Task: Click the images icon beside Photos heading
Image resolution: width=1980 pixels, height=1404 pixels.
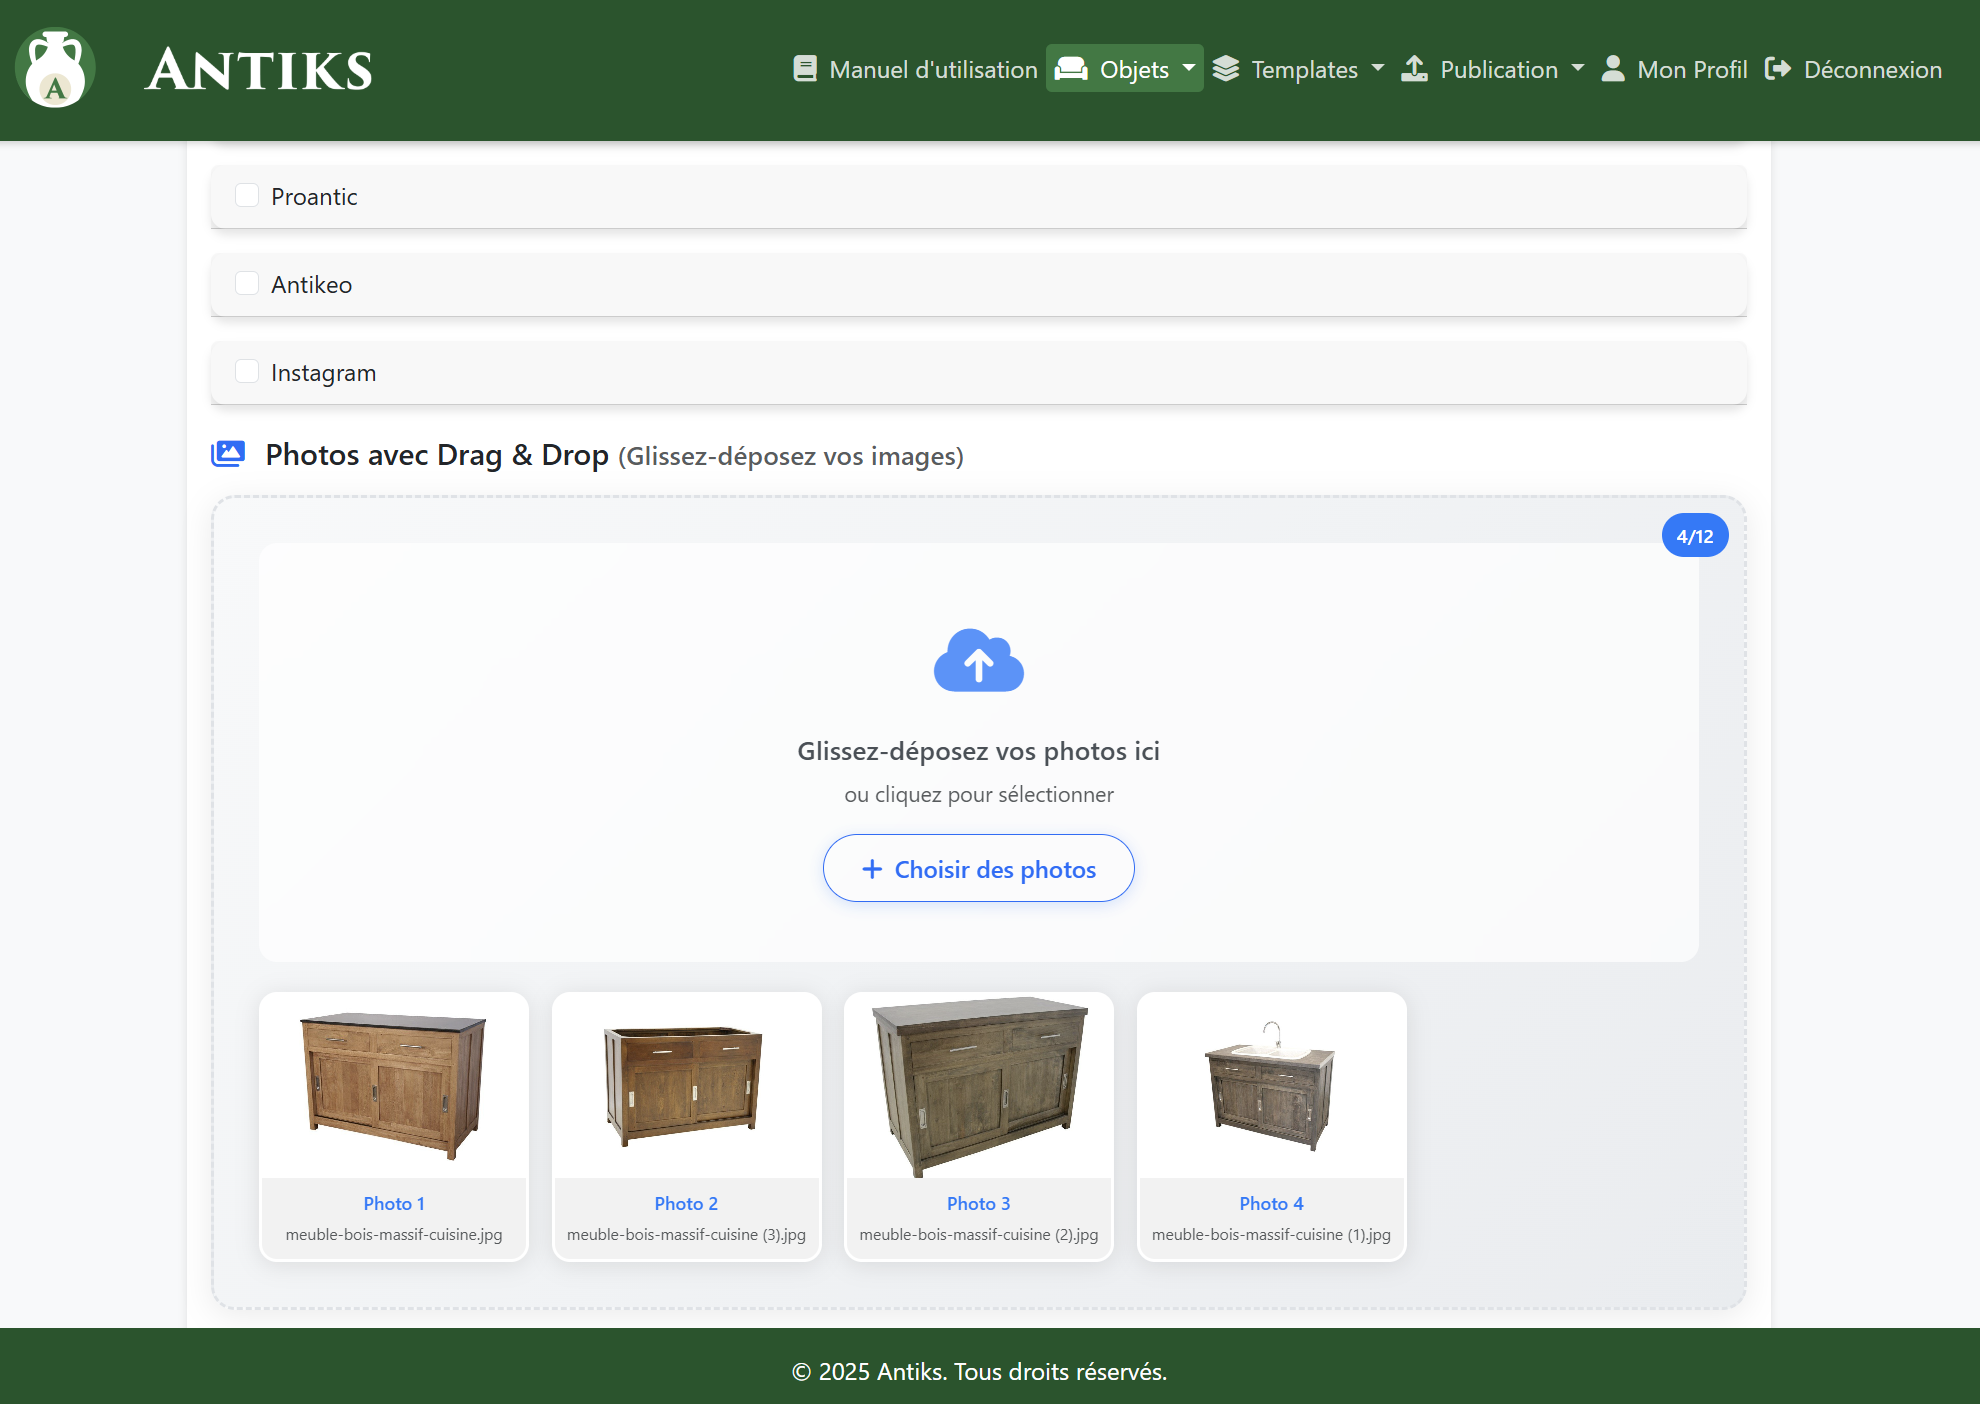Action: tap(229, 454)
